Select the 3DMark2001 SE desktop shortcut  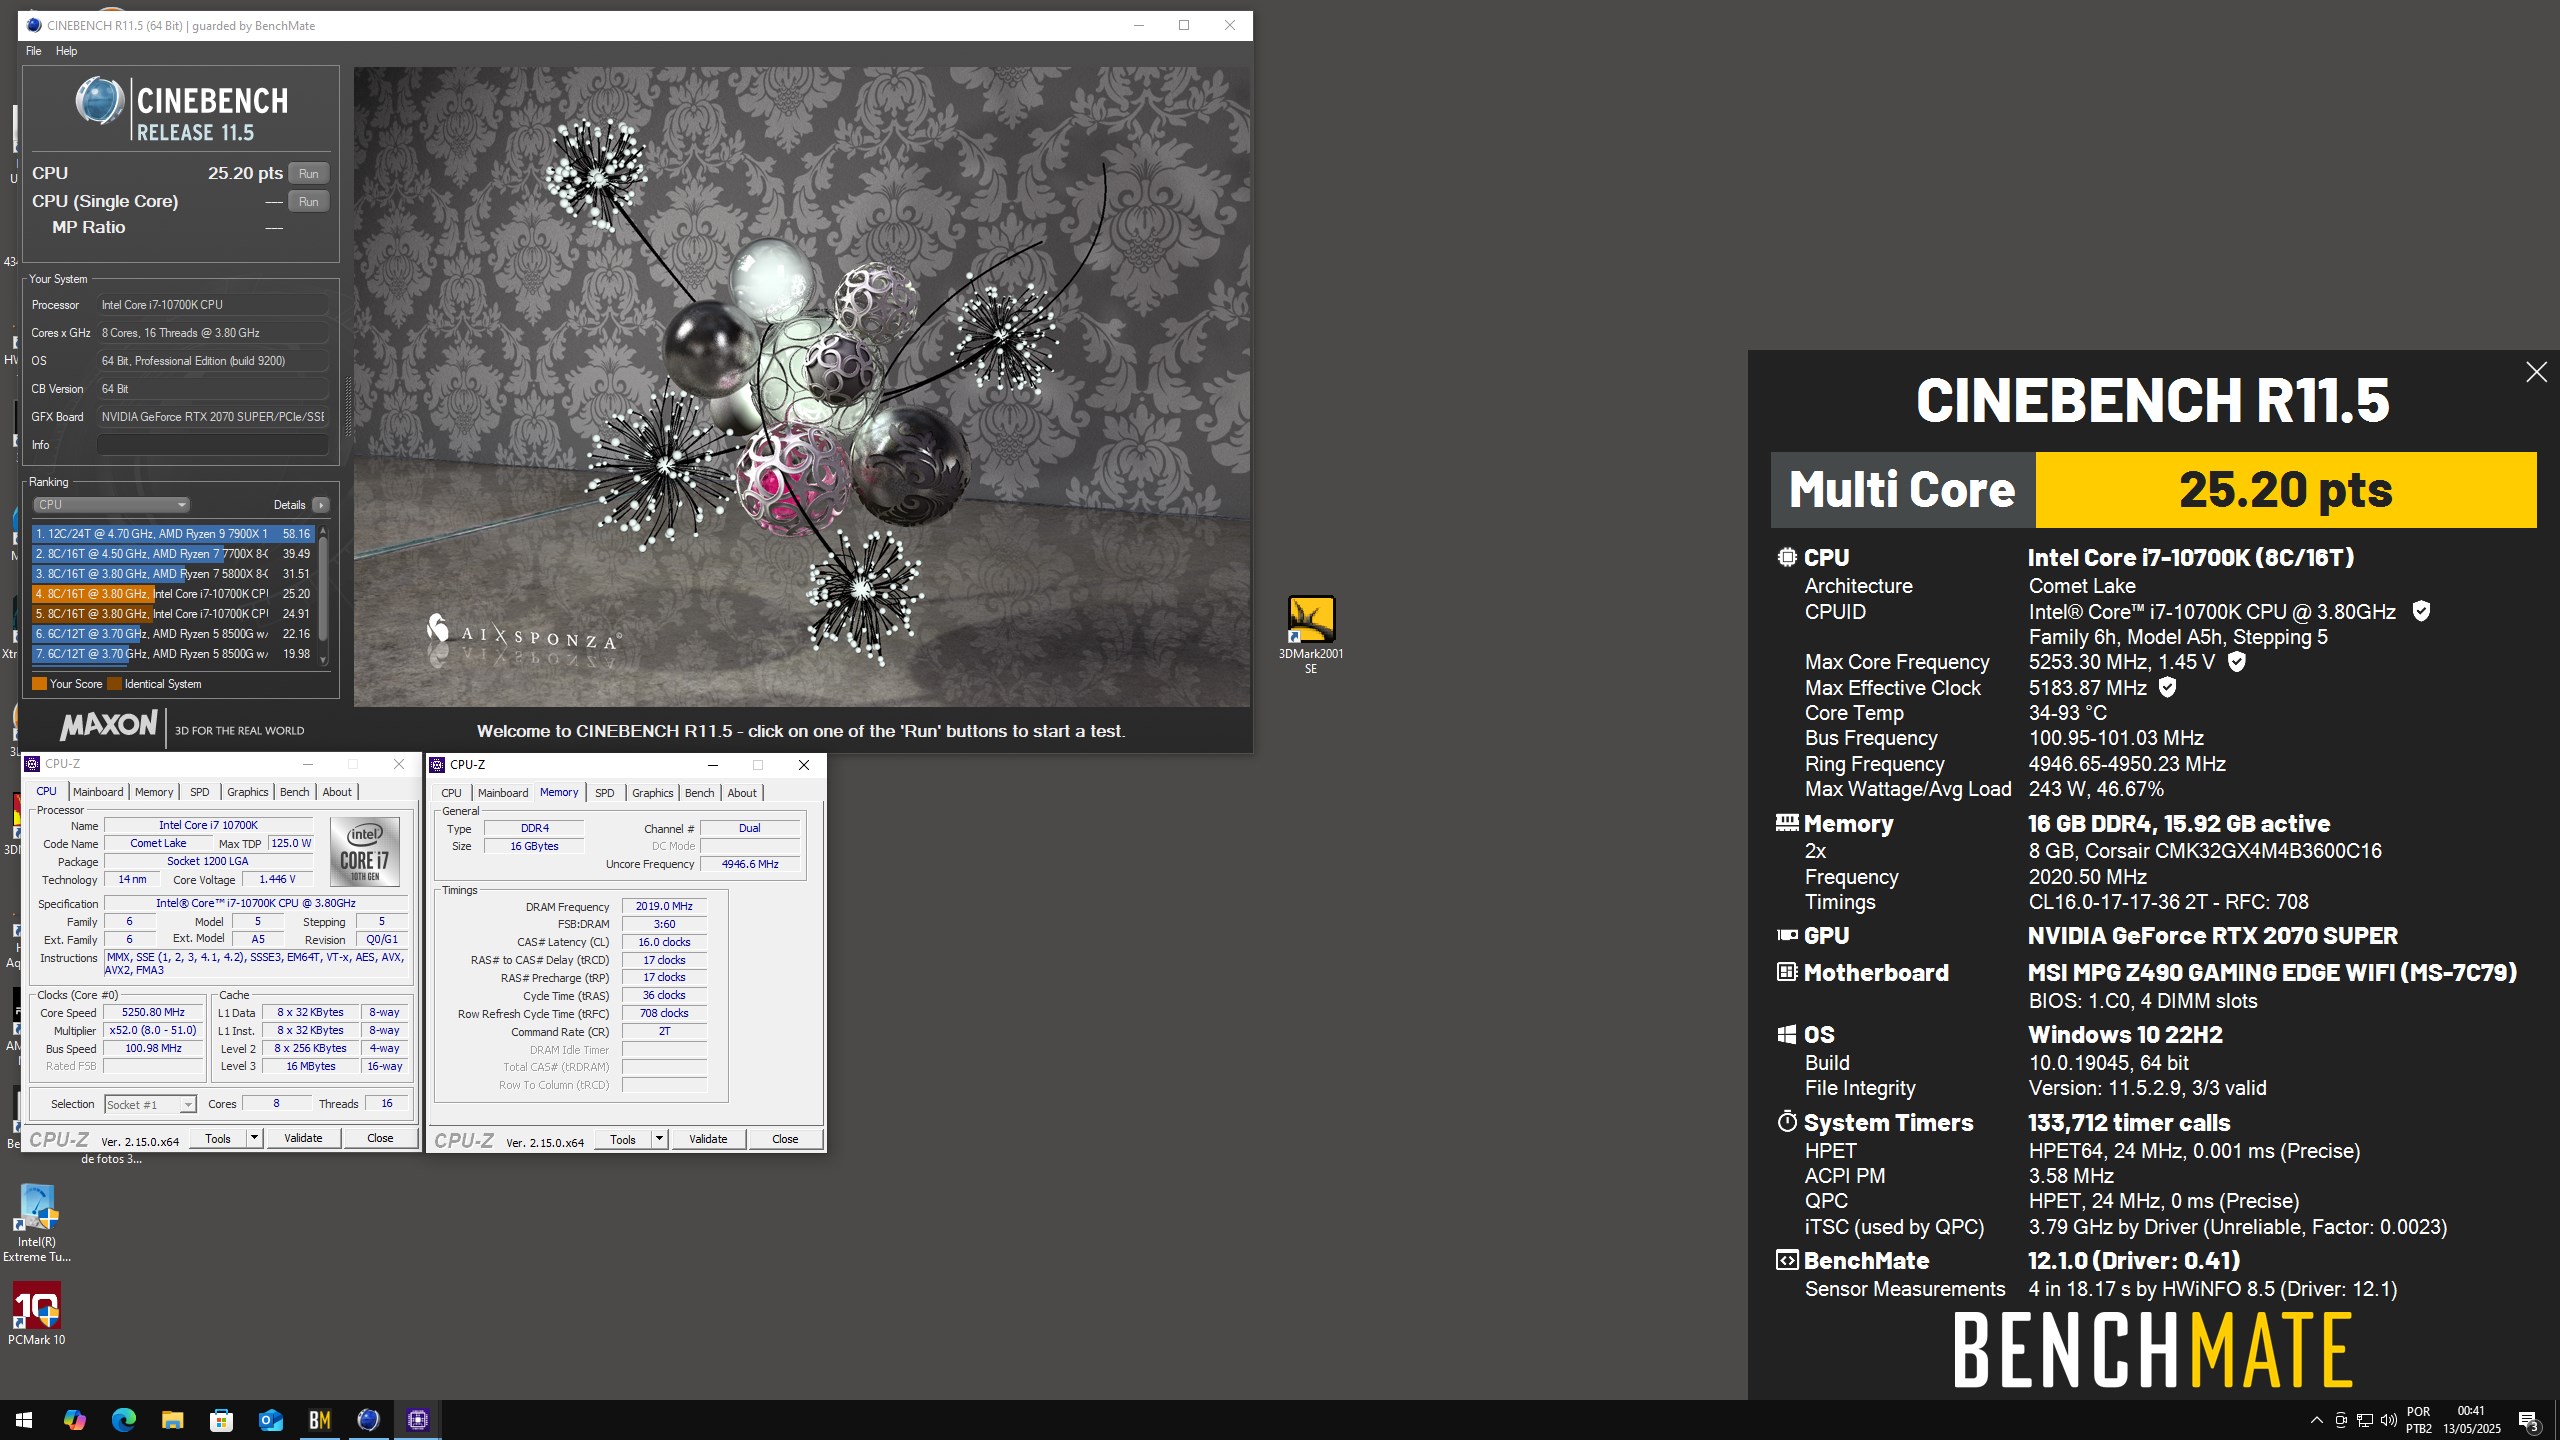click(x=1311, y=635)
